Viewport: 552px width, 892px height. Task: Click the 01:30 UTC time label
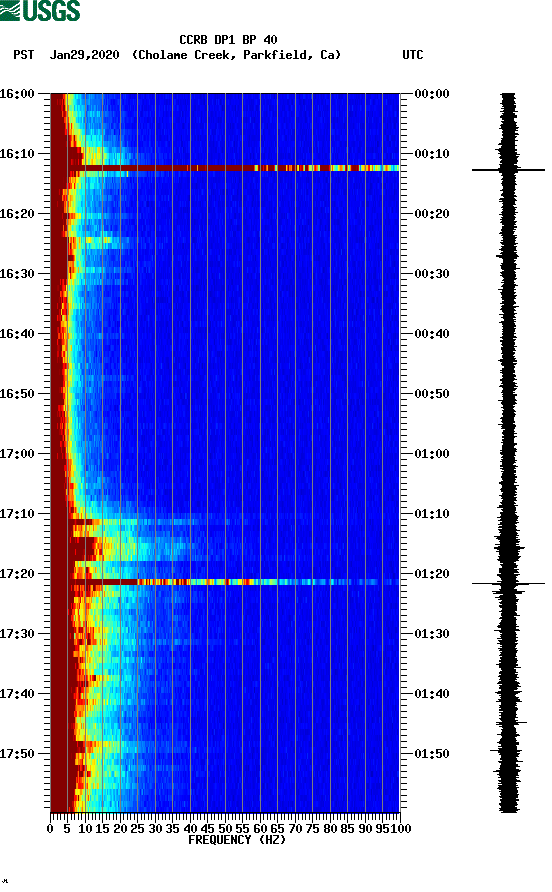[x=432, y=634]
